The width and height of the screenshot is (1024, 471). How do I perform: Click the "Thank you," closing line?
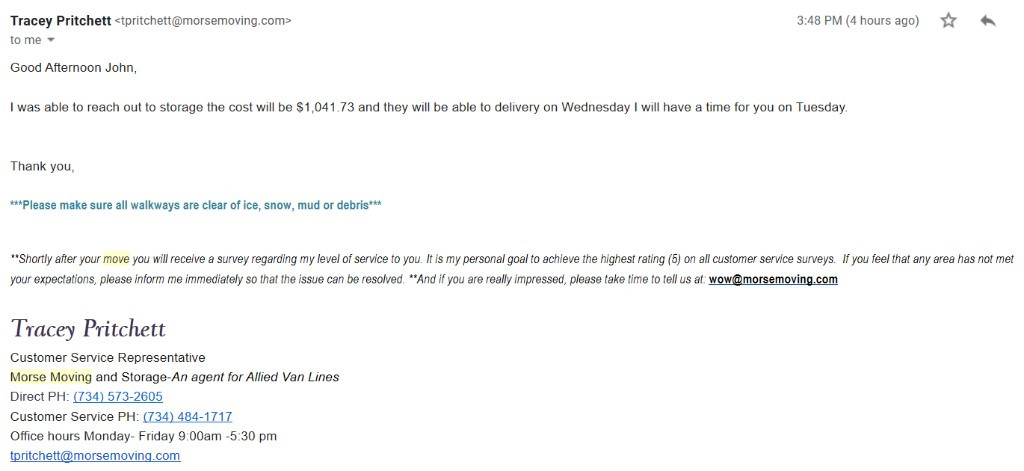point(42,166)
